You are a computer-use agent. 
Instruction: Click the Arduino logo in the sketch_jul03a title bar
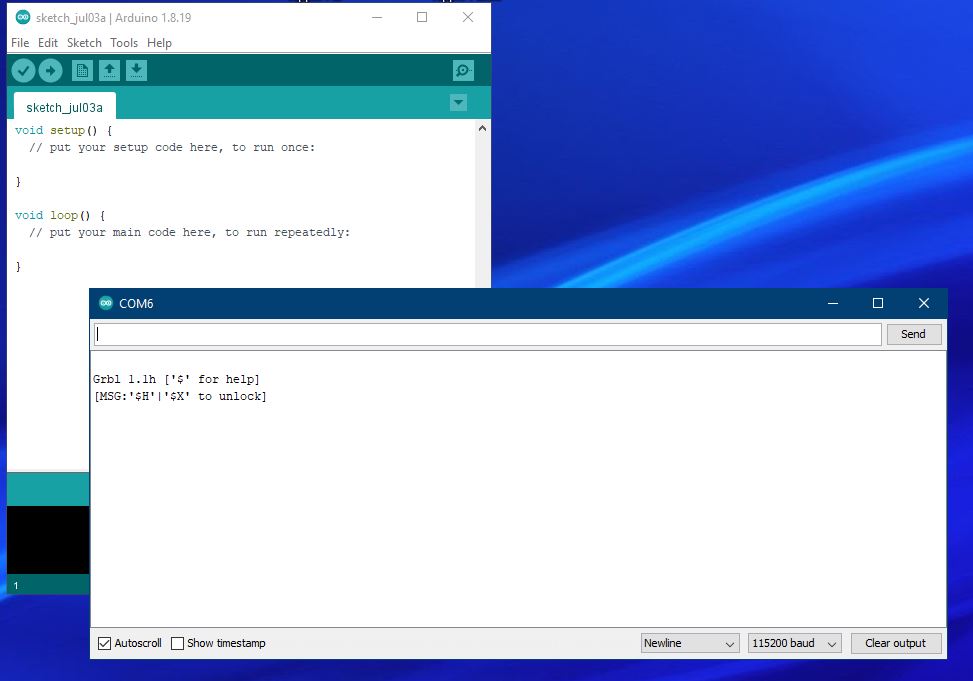[x=23, y=17]
